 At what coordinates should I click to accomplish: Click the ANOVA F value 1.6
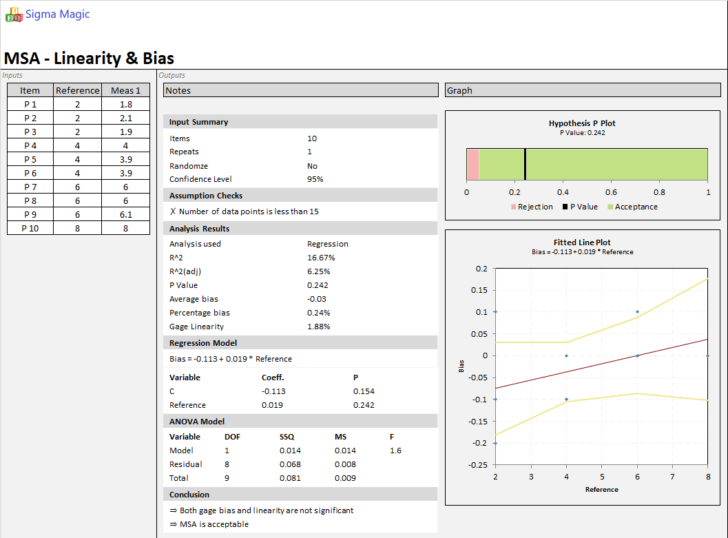(395, 450)
